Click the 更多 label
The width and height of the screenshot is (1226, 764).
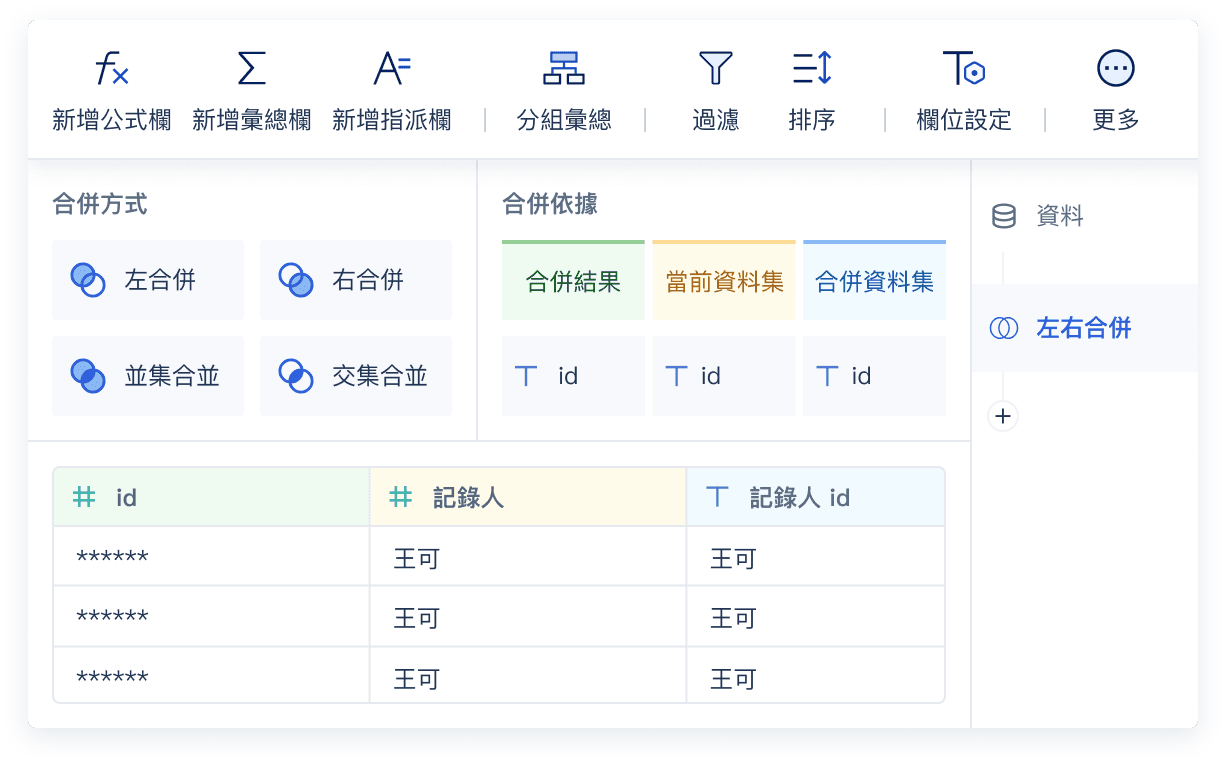pos(1116,121)
